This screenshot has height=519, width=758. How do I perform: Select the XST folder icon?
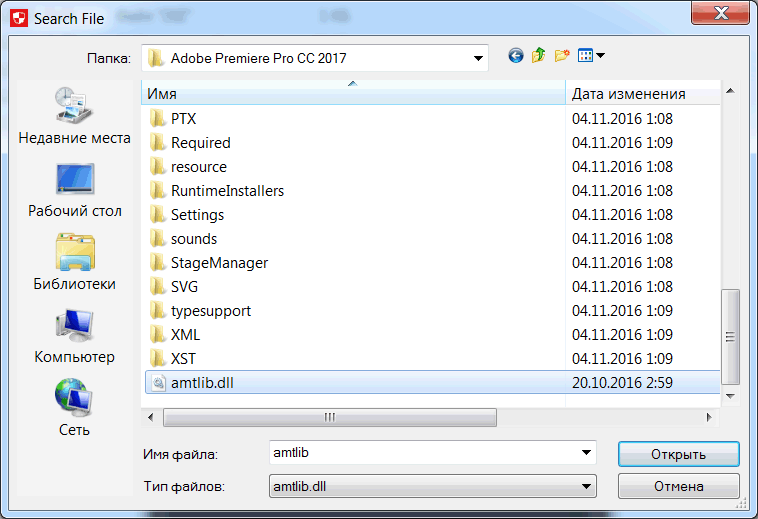pos(157,359)
